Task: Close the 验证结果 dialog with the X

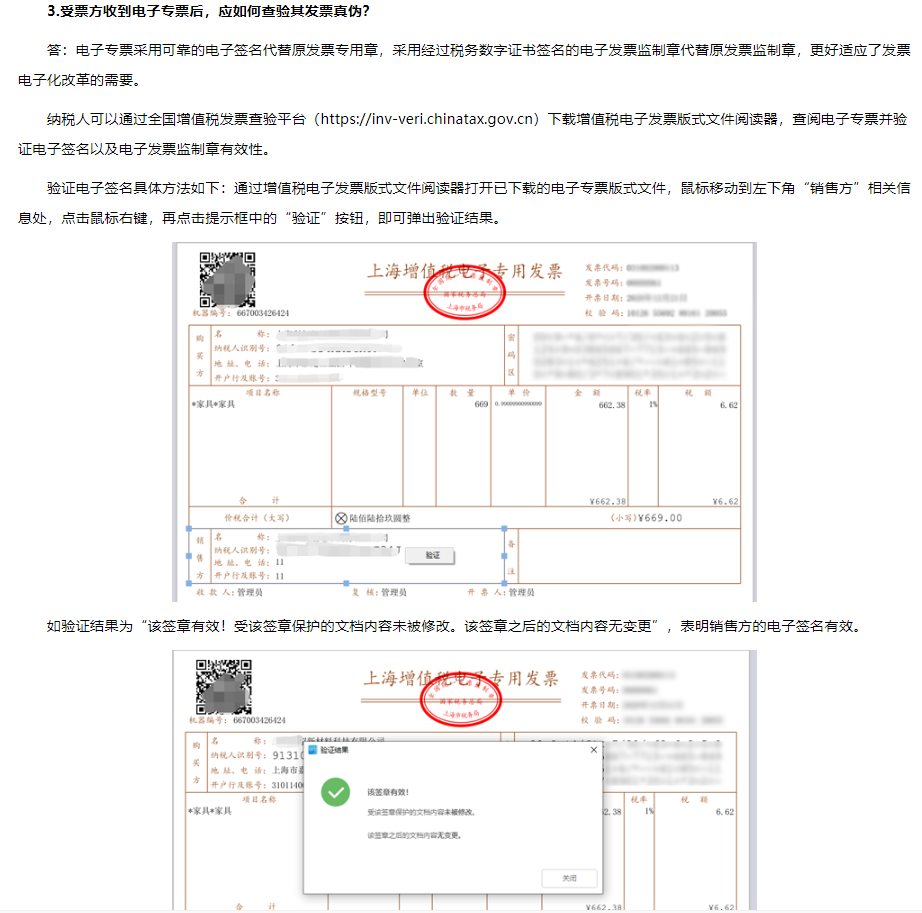Action: (x=595, y=748)
